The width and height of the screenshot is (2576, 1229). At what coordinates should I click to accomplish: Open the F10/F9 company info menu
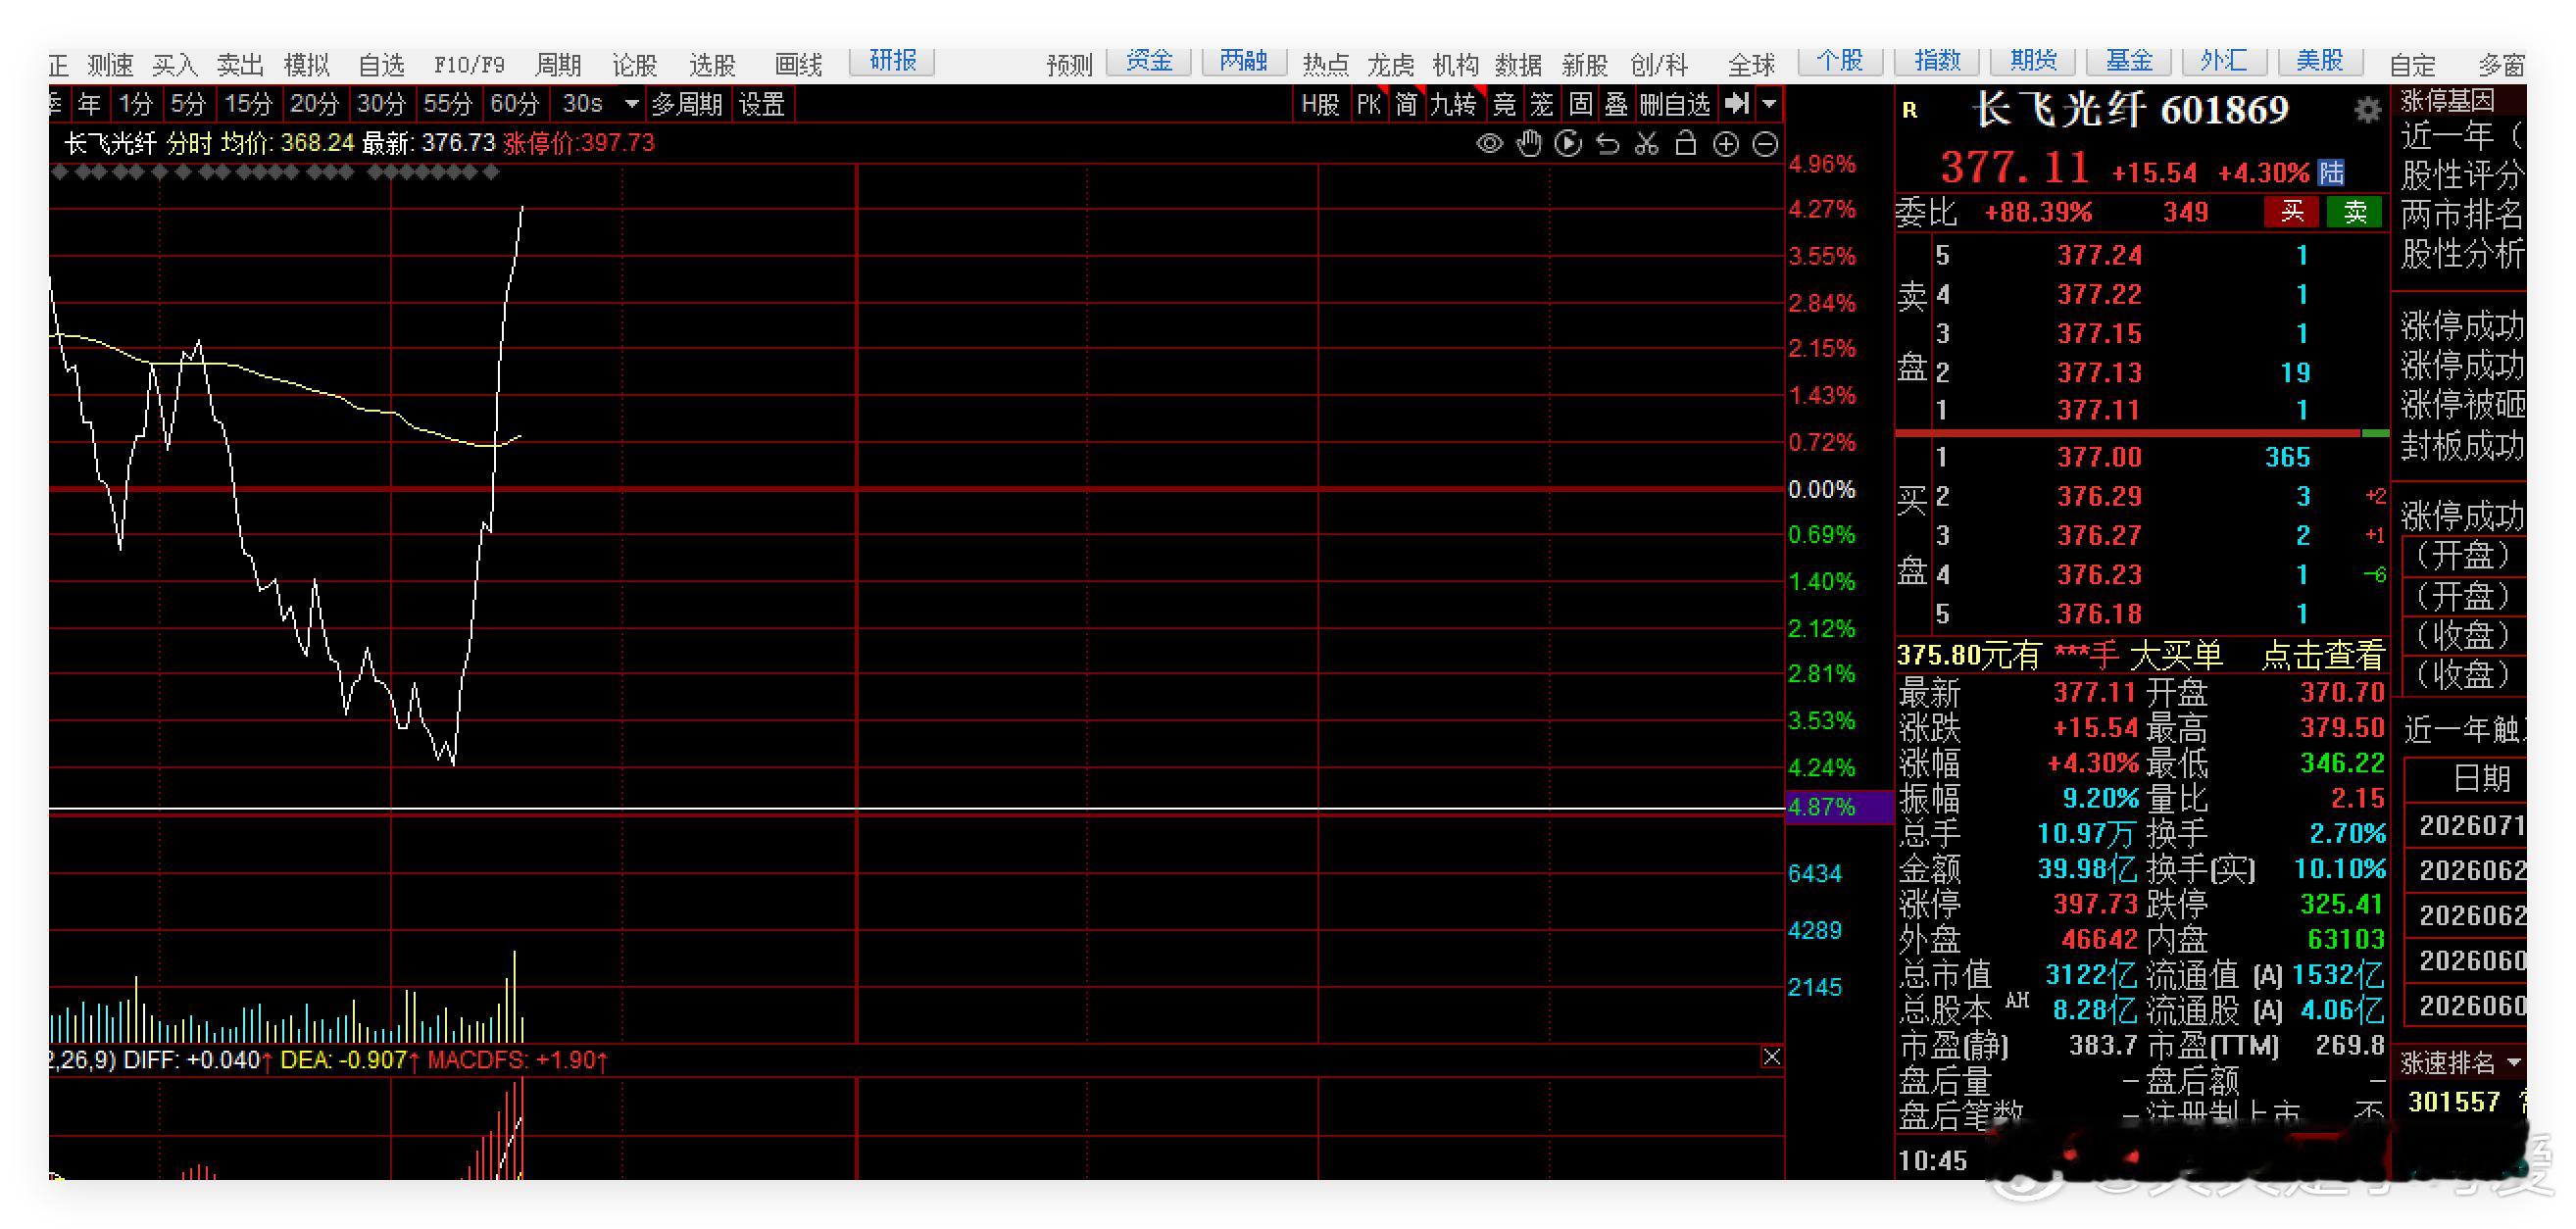pyautogui.click(x=469, y=65)
